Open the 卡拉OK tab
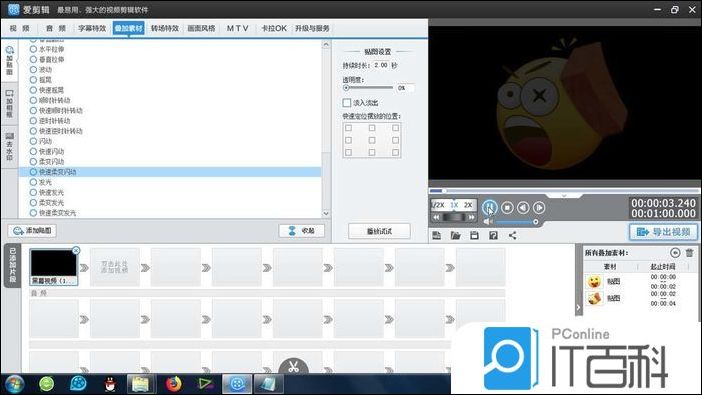The image size is (702, 395). (274, 28)
